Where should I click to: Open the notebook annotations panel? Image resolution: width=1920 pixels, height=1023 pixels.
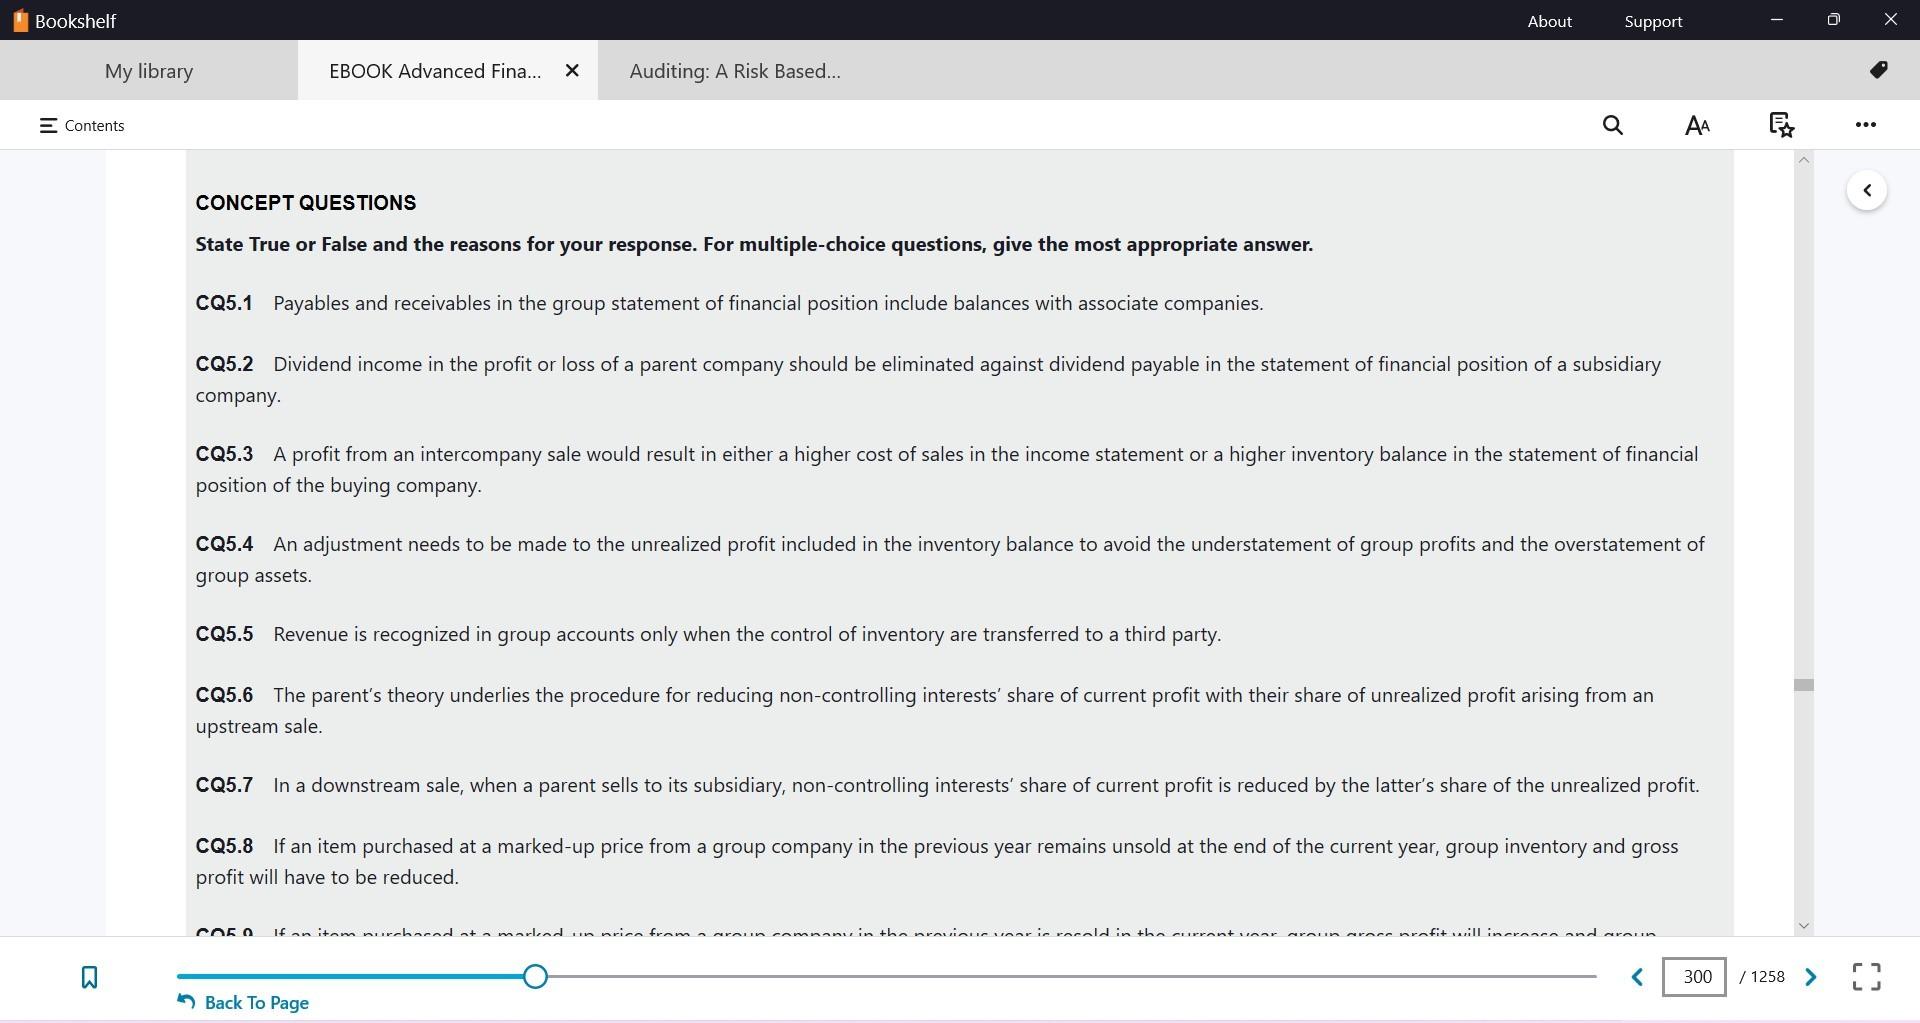coord(1782,125)
